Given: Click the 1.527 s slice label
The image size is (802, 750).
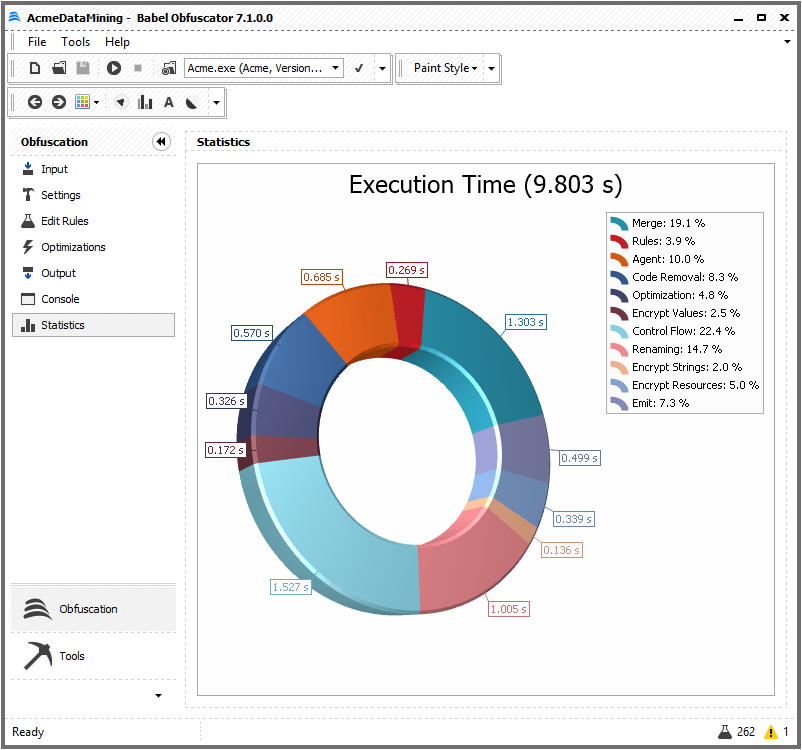Looking at the screenshot, I should click(x=290, y=587).
